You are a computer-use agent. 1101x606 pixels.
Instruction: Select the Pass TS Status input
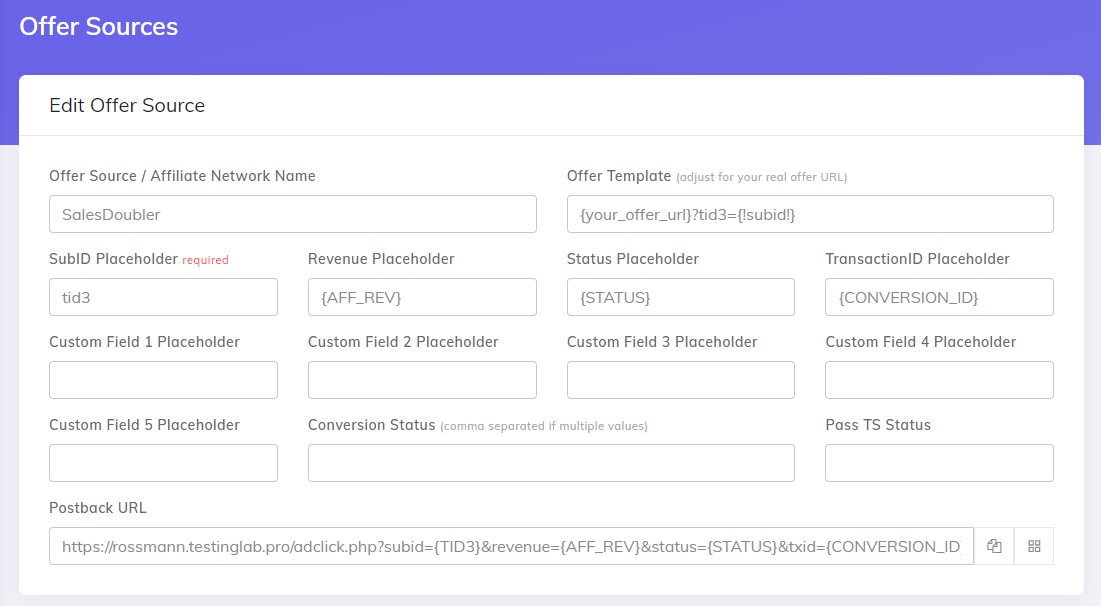coord(940,463)
